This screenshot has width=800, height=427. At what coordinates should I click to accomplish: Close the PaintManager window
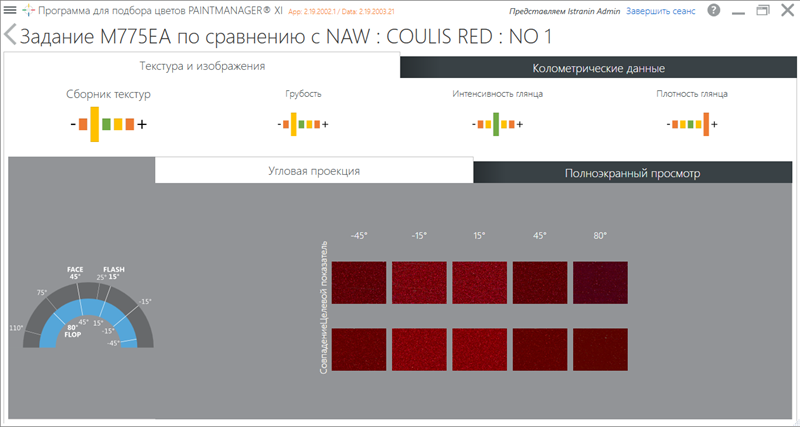(788, 10)
